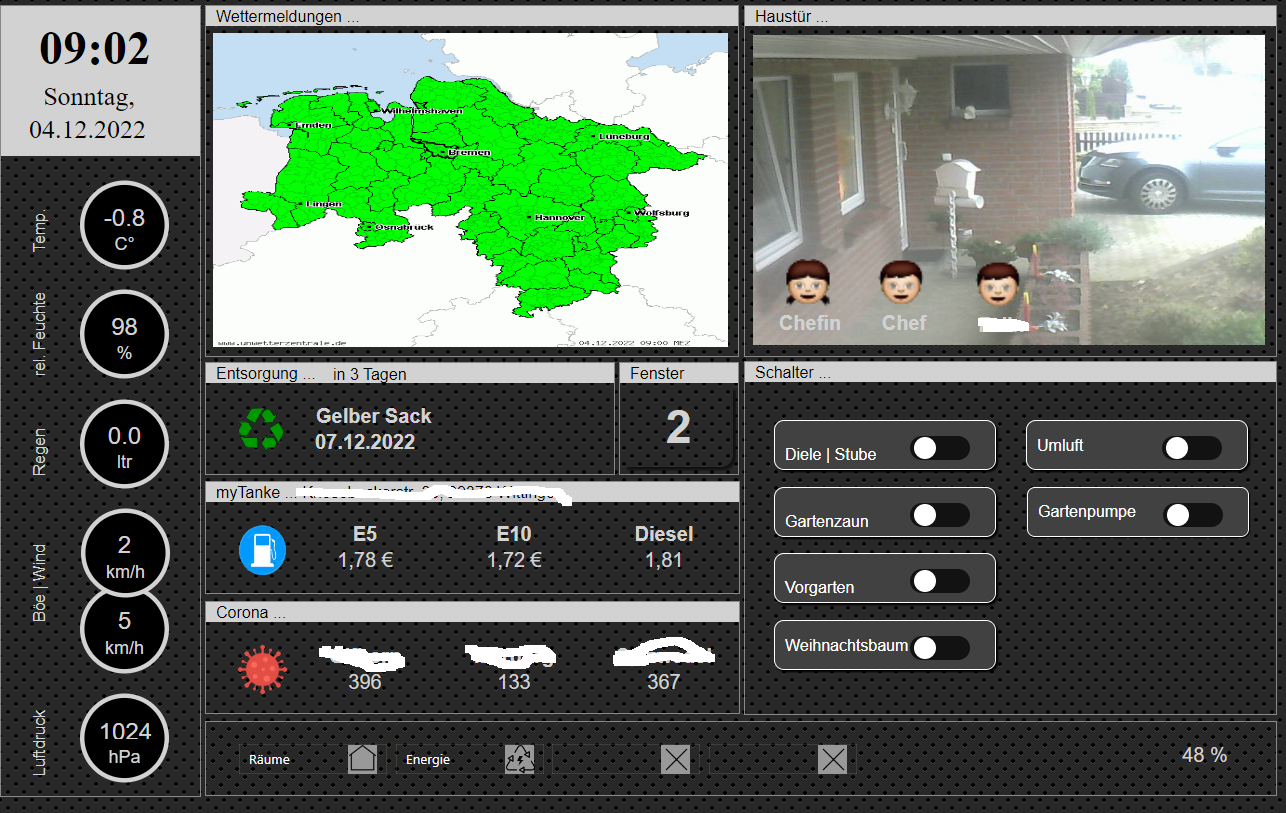Enable the Weihnachtsbaum switch

[x=940, y=648]
